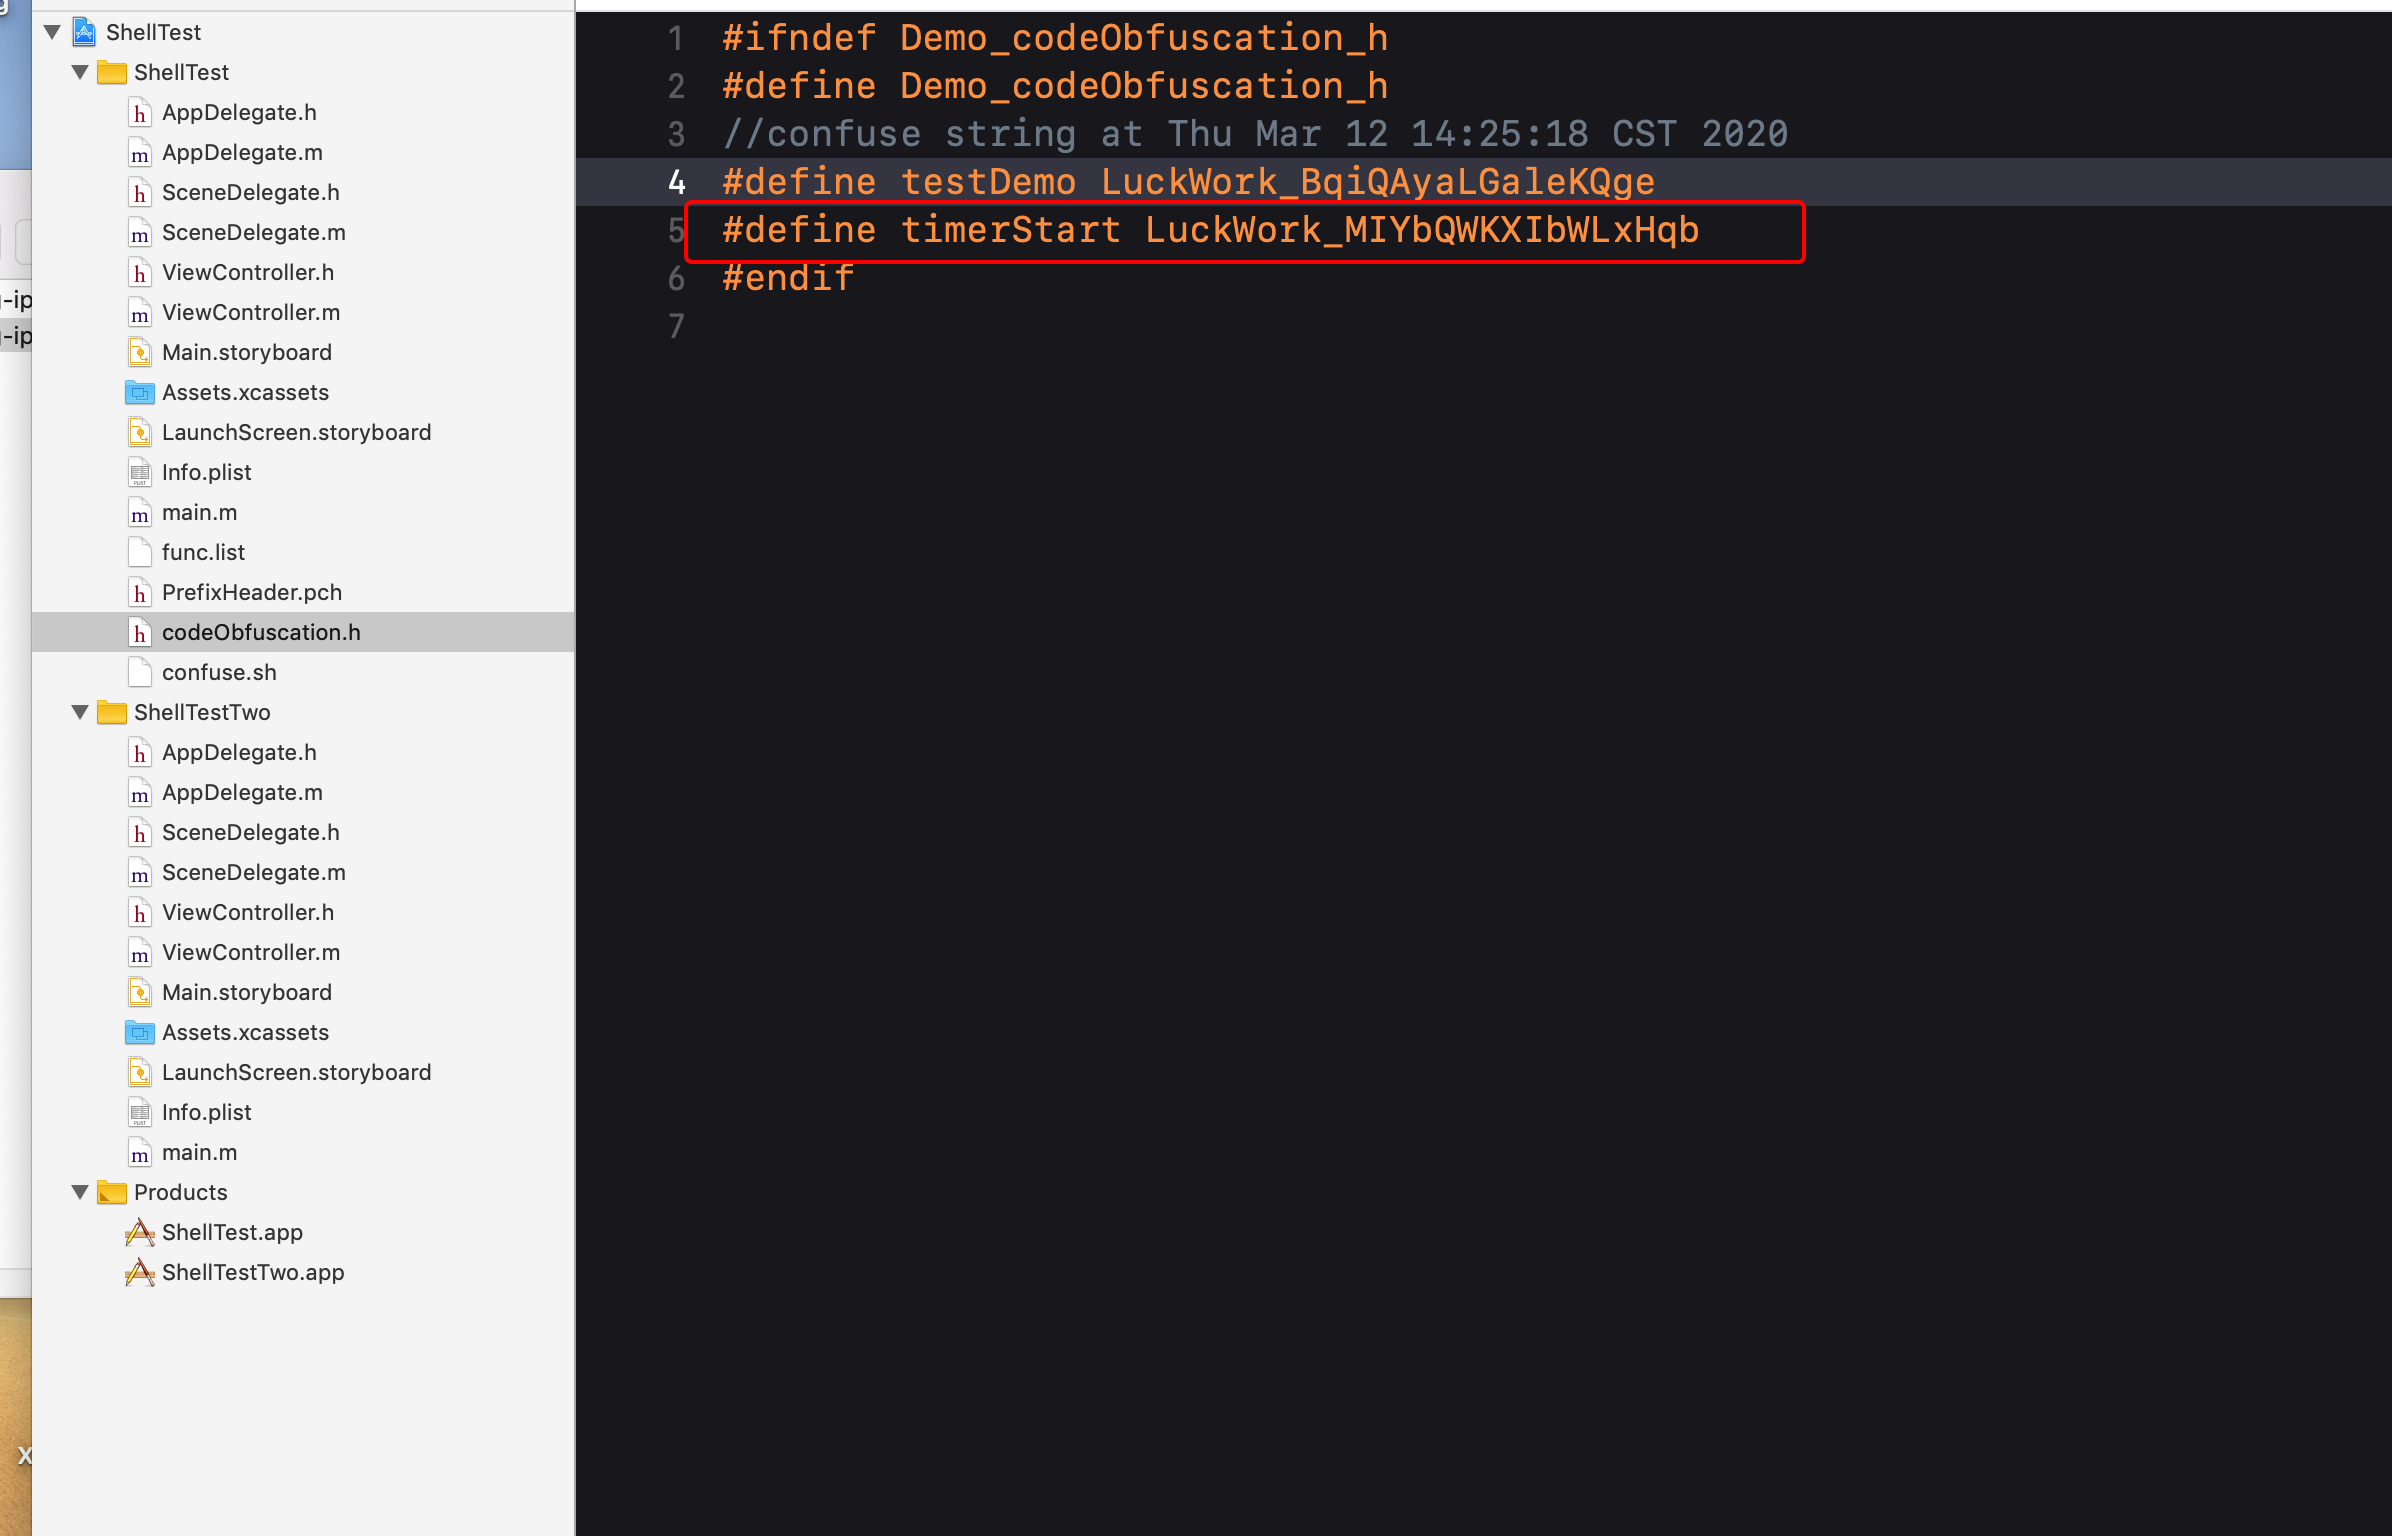The height and width of the screenshot is (1536, 2392).
Task: Click the PrefixHeader.pch header icon
Action: [140, 592]
